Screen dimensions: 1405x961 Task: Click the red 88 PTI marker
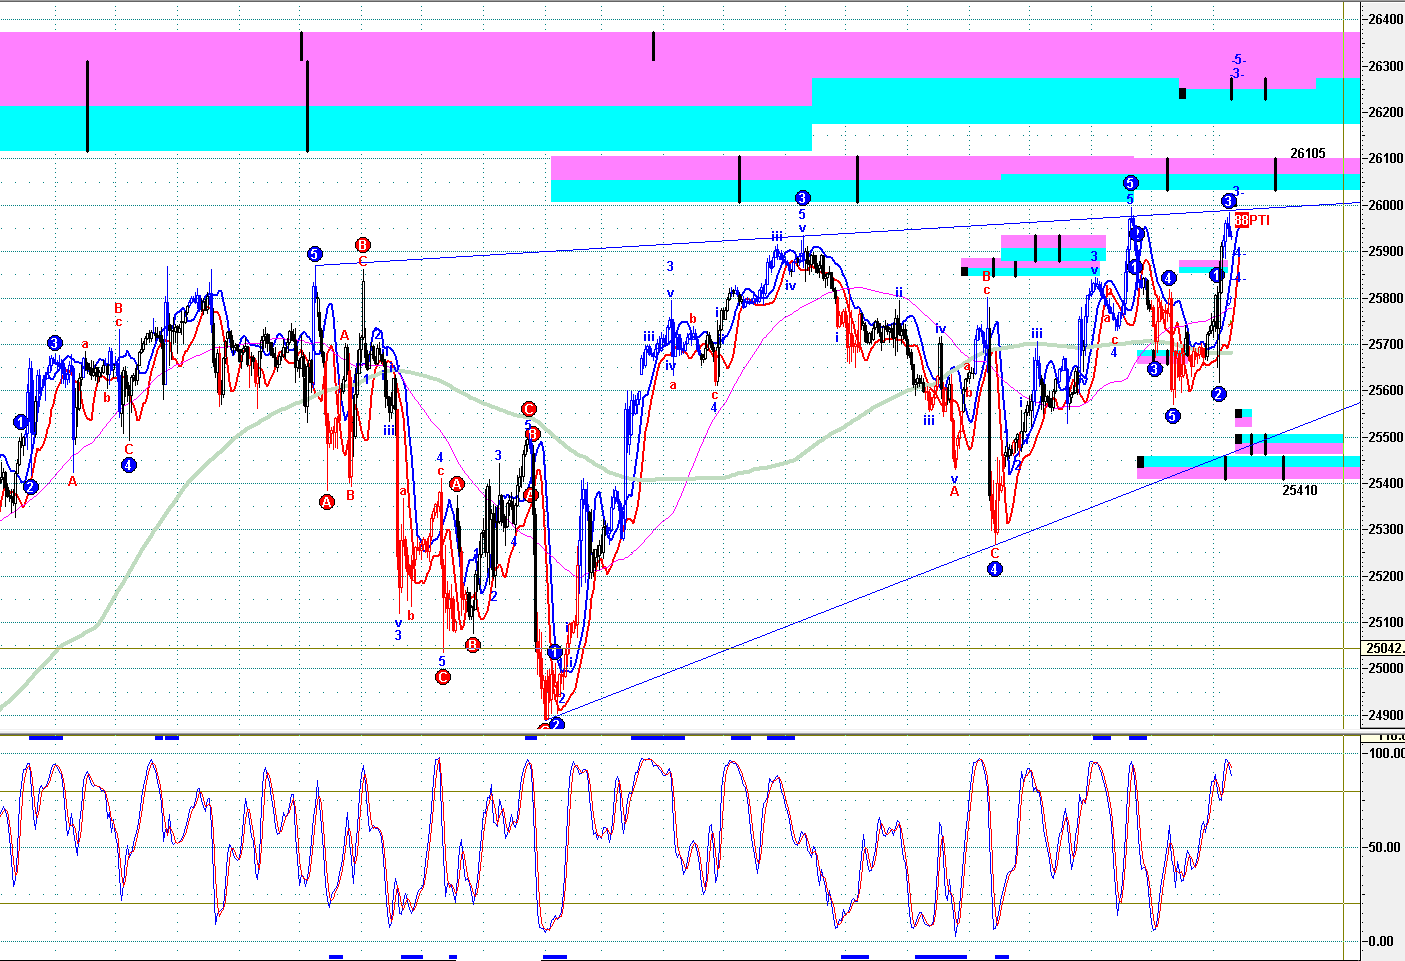coord(1252,220)
